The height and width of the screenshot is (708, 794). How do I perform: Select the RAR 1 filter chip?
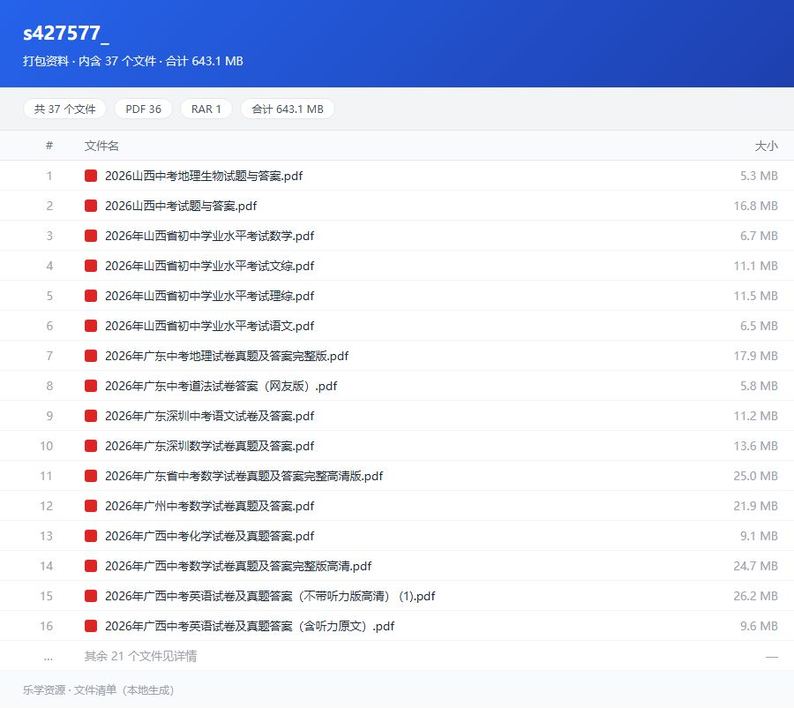click(x=206, y=109)
